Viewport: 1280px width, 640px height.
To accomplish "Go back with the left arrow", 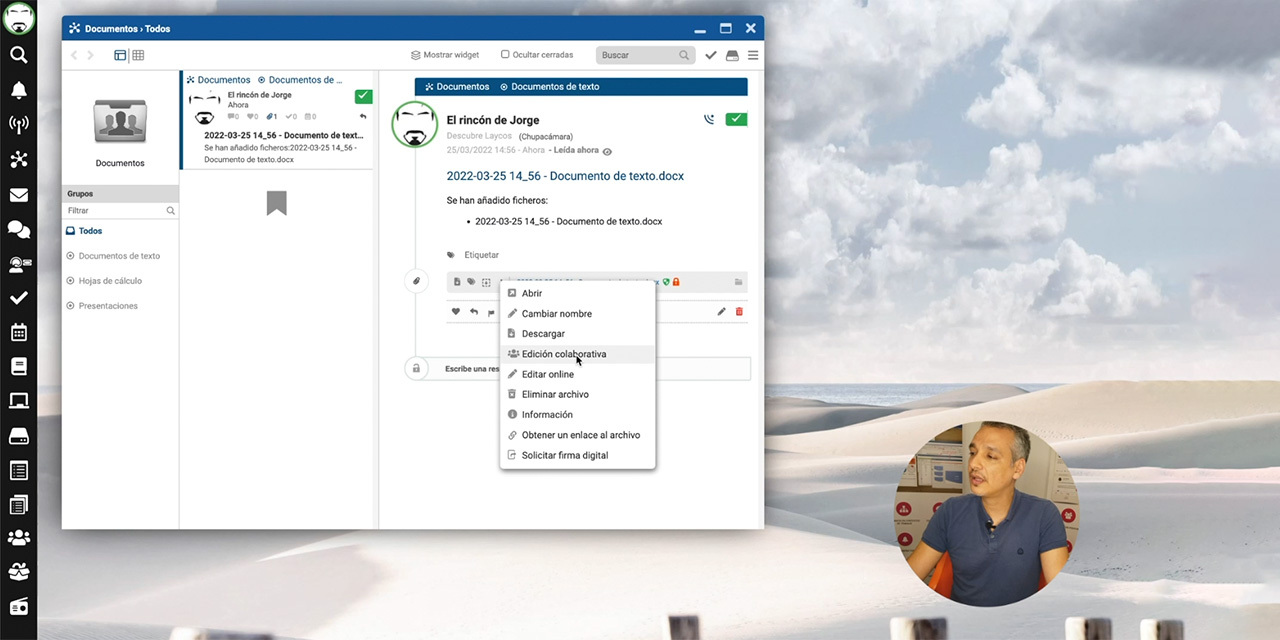I will pos(74,55).
